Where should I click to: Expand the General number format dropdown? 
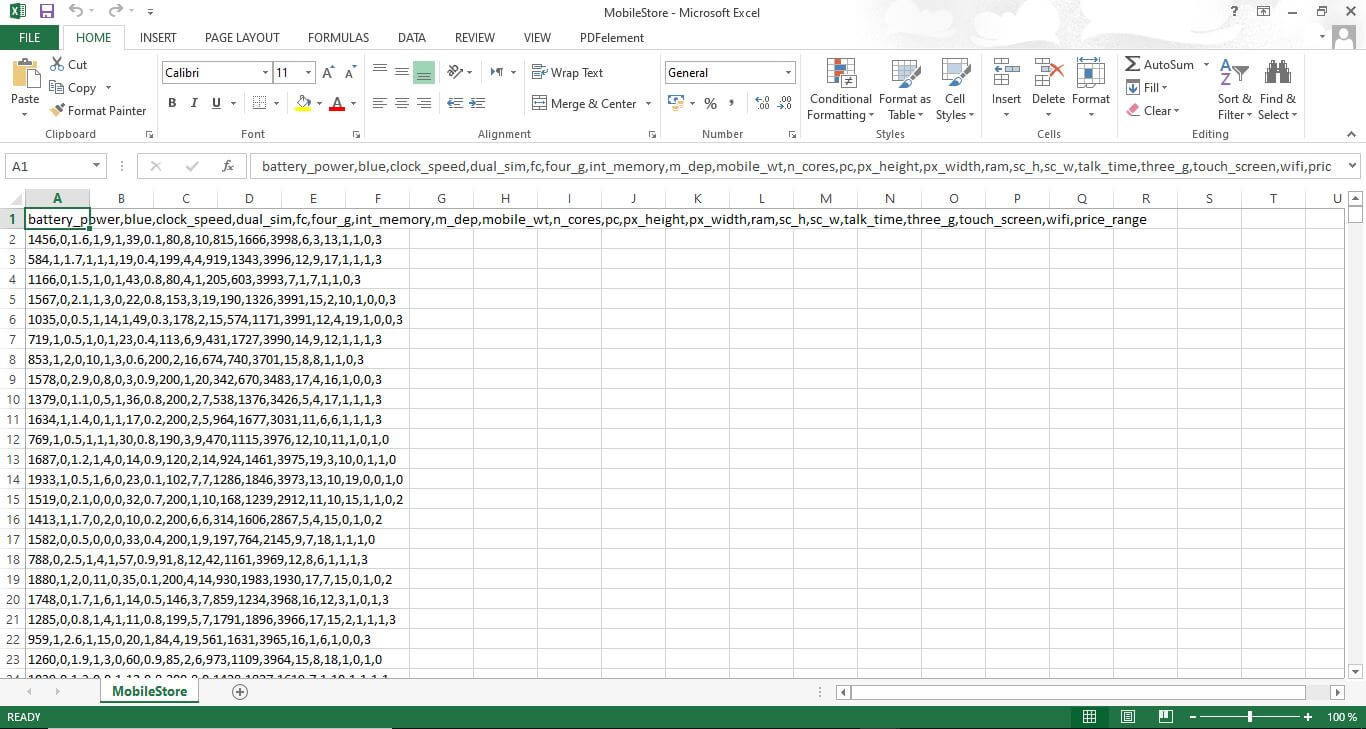click(788, 73)
